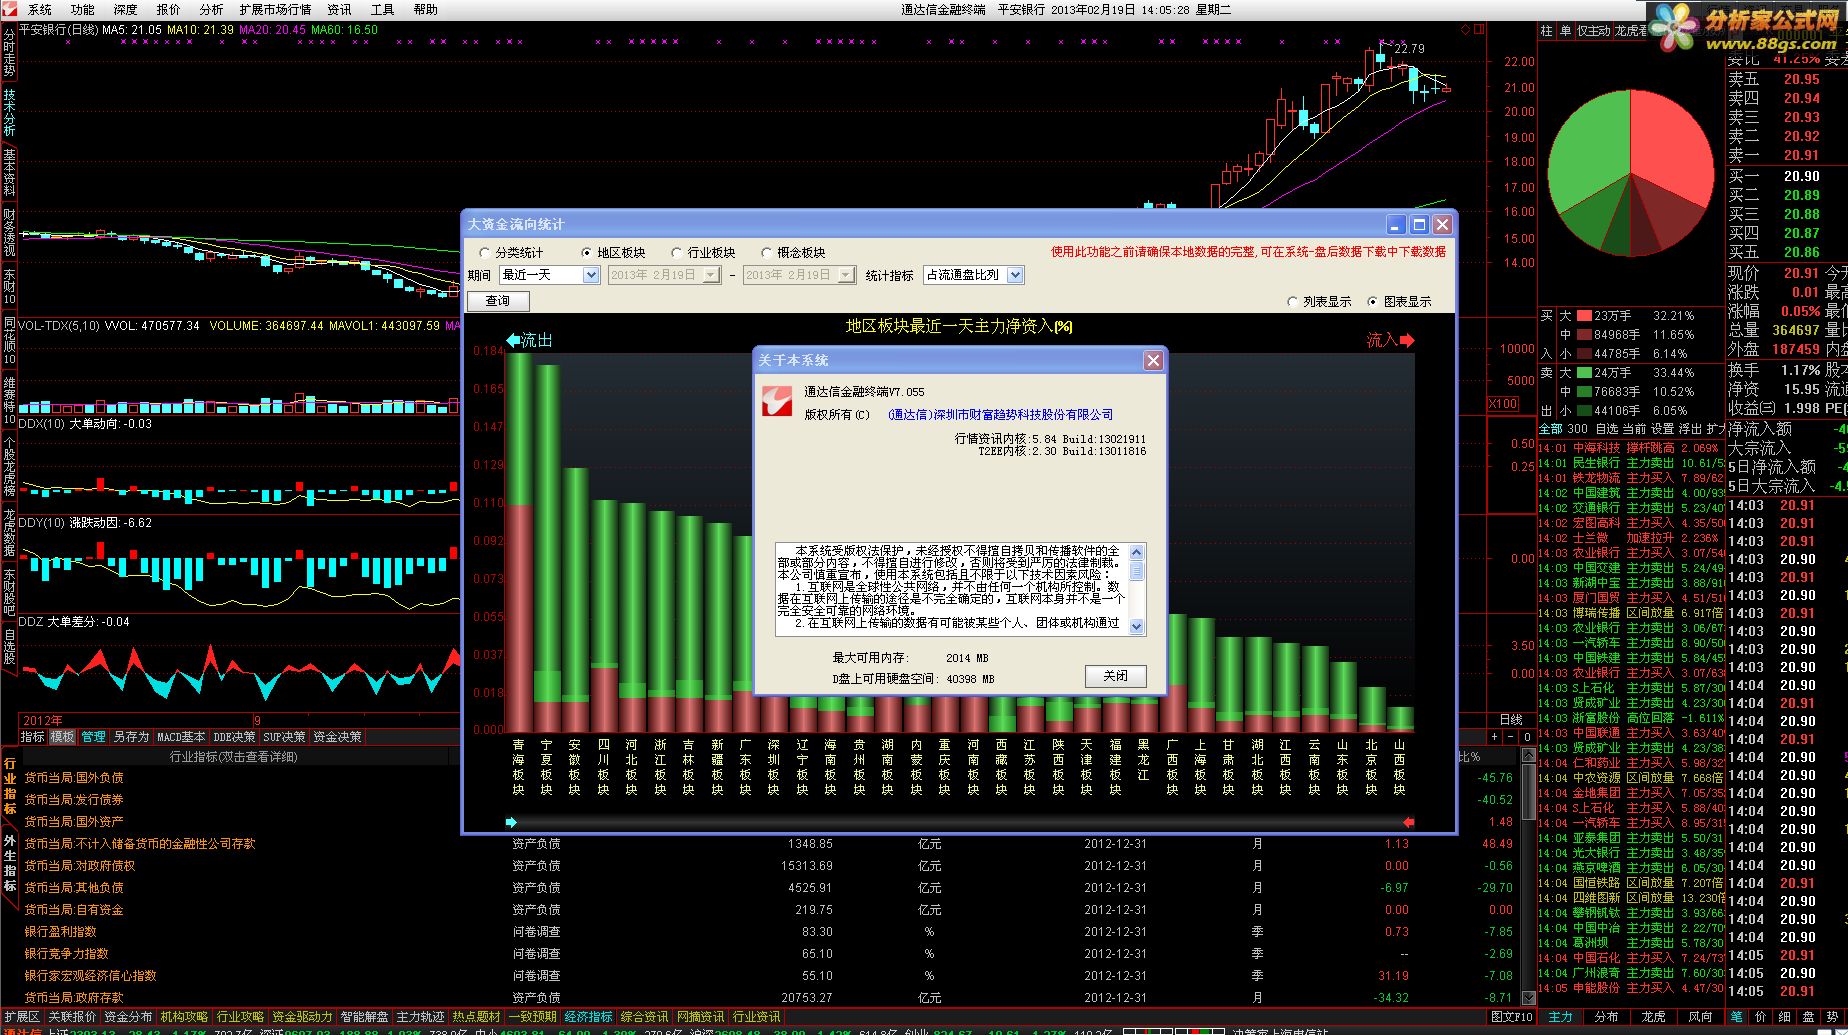This screenshot has height=1035, width=1848.
Task: Open the 外生指标 side tab
Action: click(9, 863)
